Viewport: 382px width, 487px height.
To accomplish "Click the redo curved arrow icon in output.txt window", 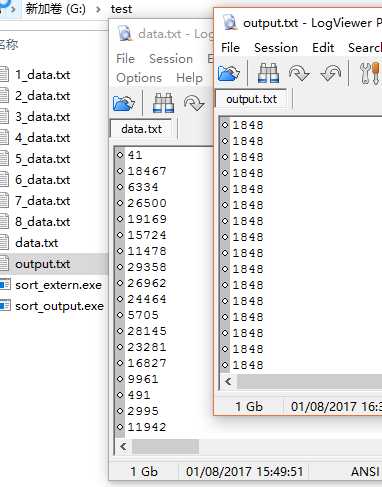I will point(299,73).
